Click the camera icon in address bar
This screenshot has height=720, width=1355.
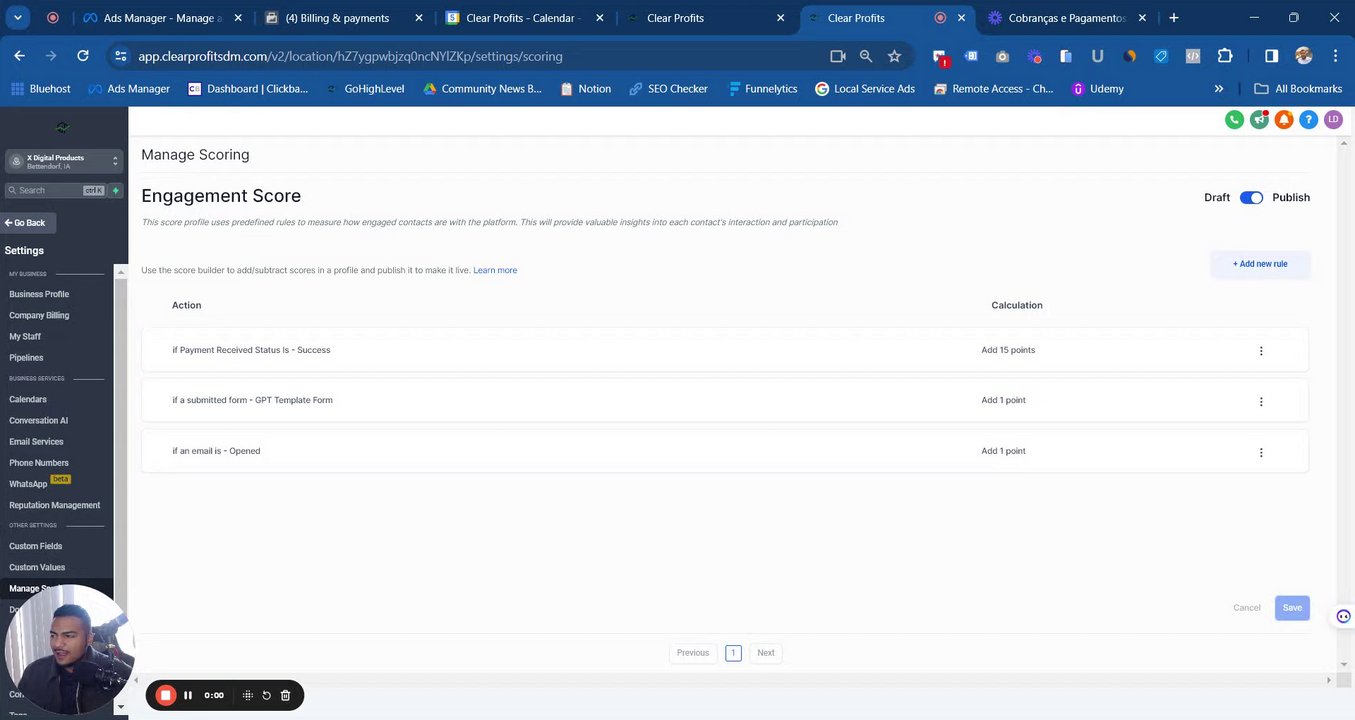coord(838,56)
